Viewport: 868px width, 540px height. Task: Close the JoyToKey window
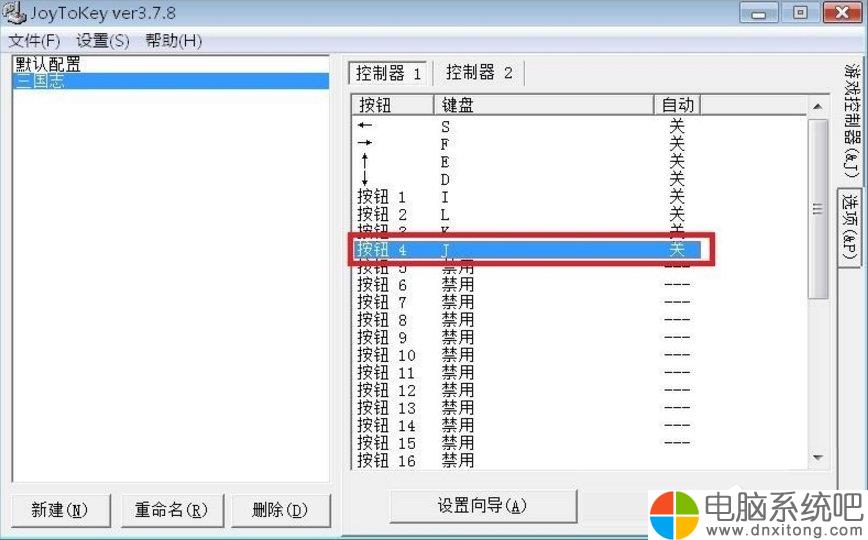point(842,13)
